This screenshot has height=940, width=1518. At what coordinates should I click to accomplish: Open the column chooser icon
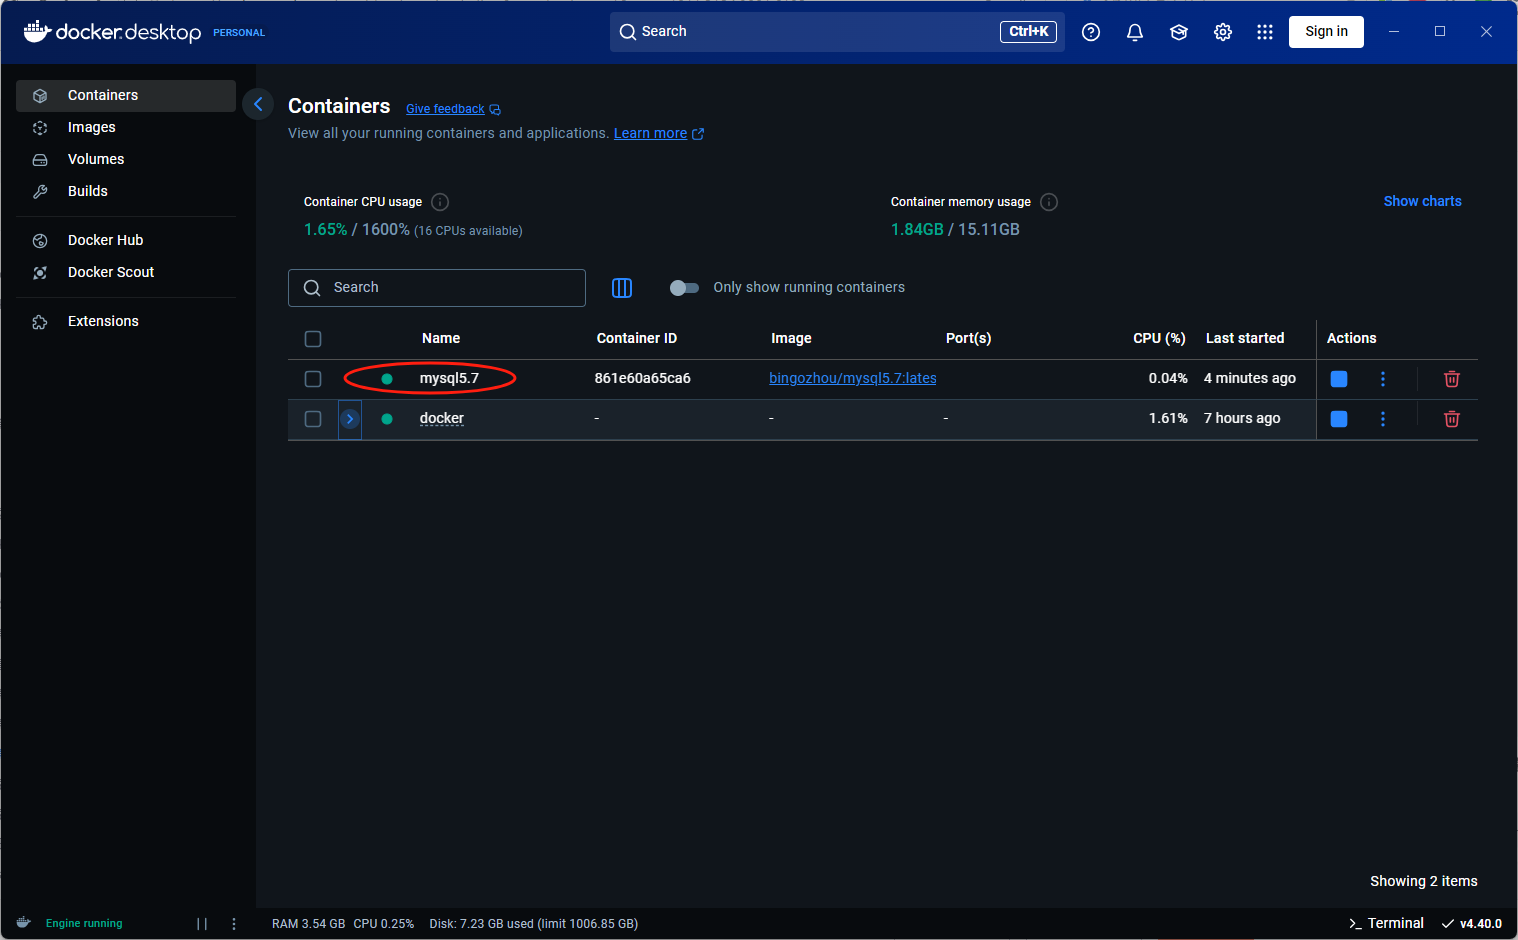pyautogui.click(x=622, y=288)
